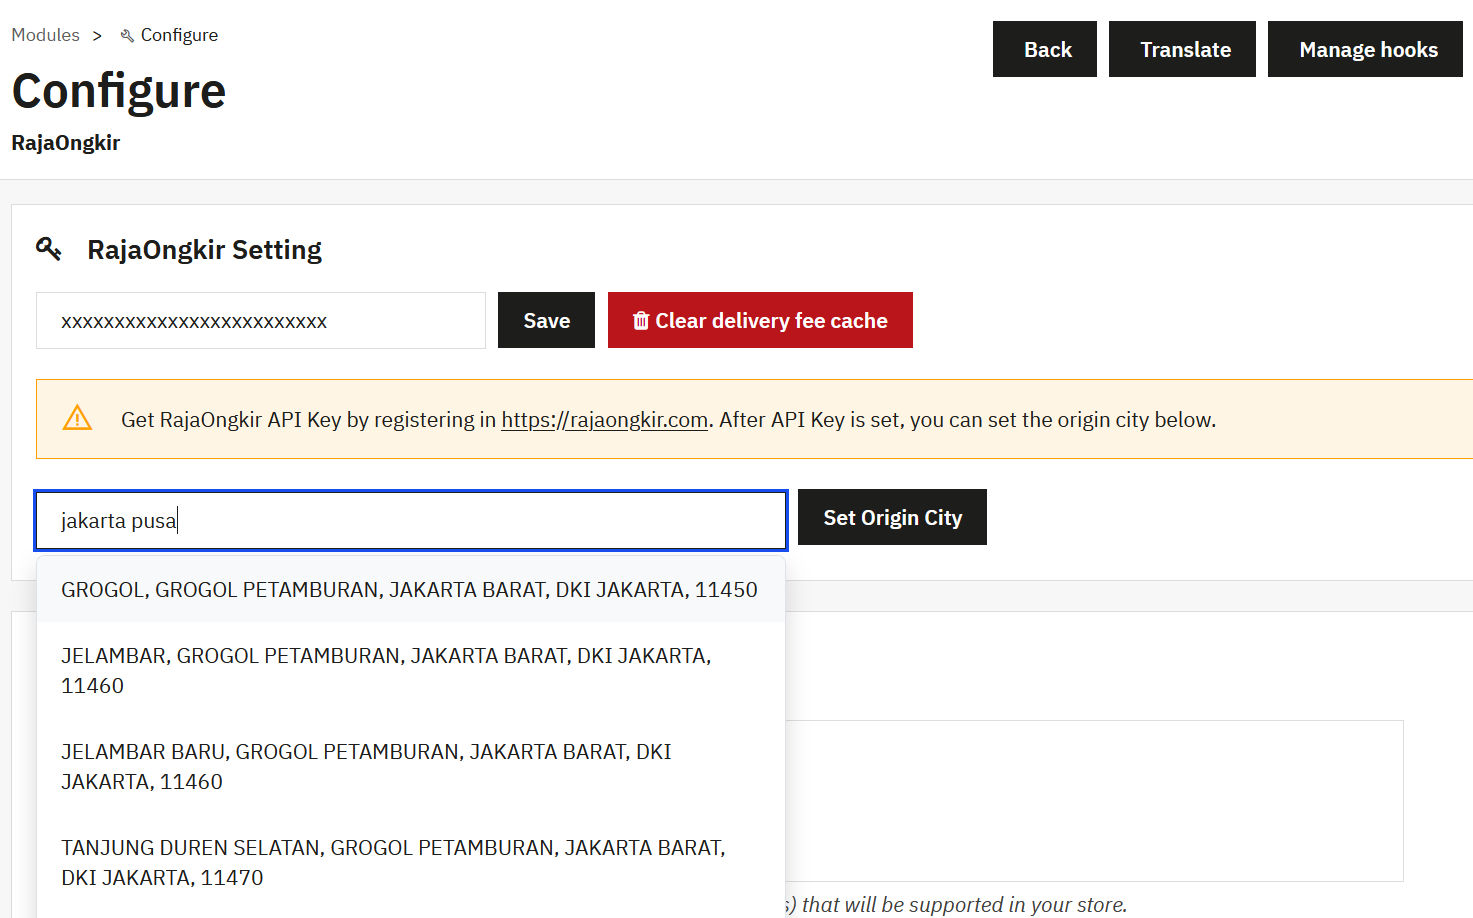Choose the JELAMBAR 11460 suggestion
Viewport: 1473px width, 918px height.
tap(410, 671)
